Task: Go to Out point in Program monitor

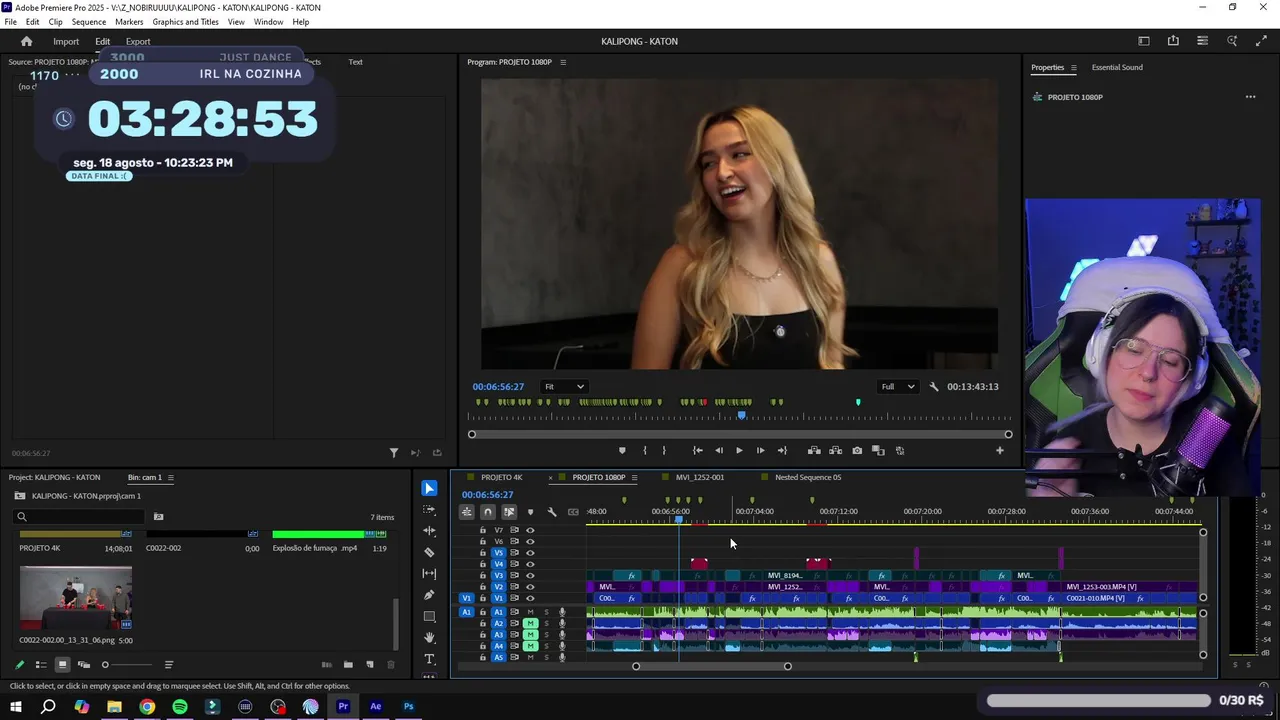Action: coord(782,450)
